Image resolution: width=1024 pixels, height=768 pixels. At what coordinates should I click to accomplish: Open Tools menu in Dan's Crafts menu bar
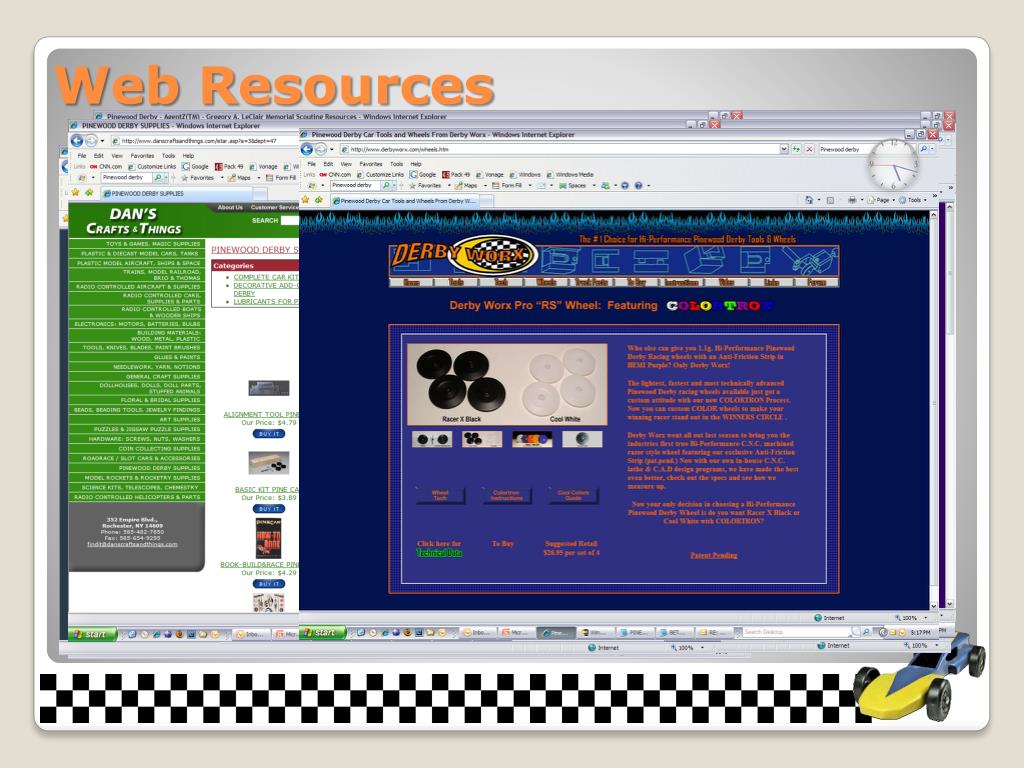click(168, 155)
